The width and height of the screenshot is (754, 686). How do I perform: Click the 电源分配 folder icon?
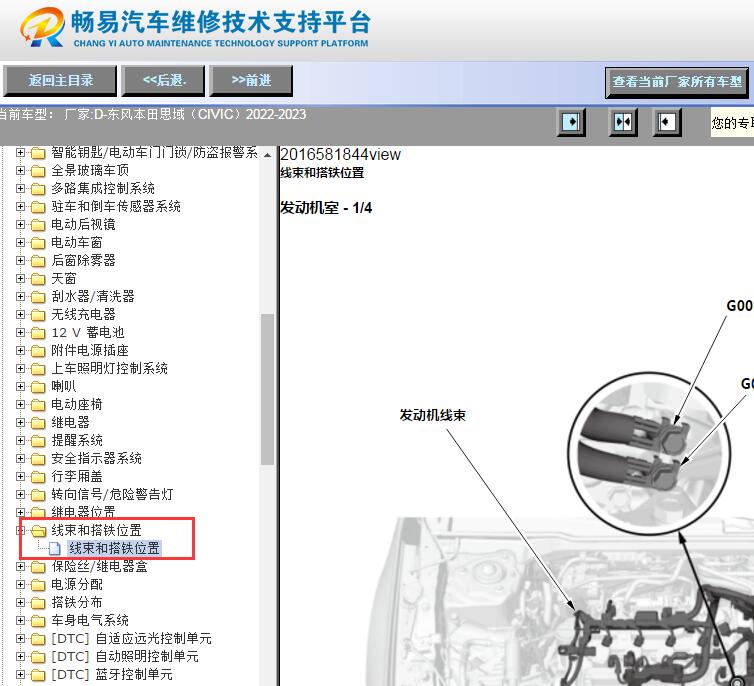tap(38, 585)
